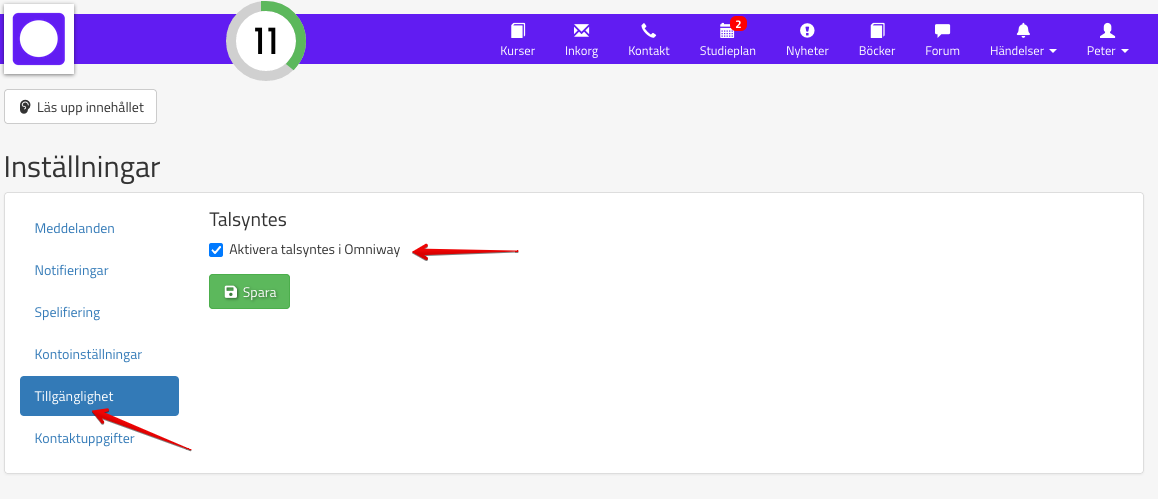
Task: Open Studieplan calendar icon
Action: (727, 31)
